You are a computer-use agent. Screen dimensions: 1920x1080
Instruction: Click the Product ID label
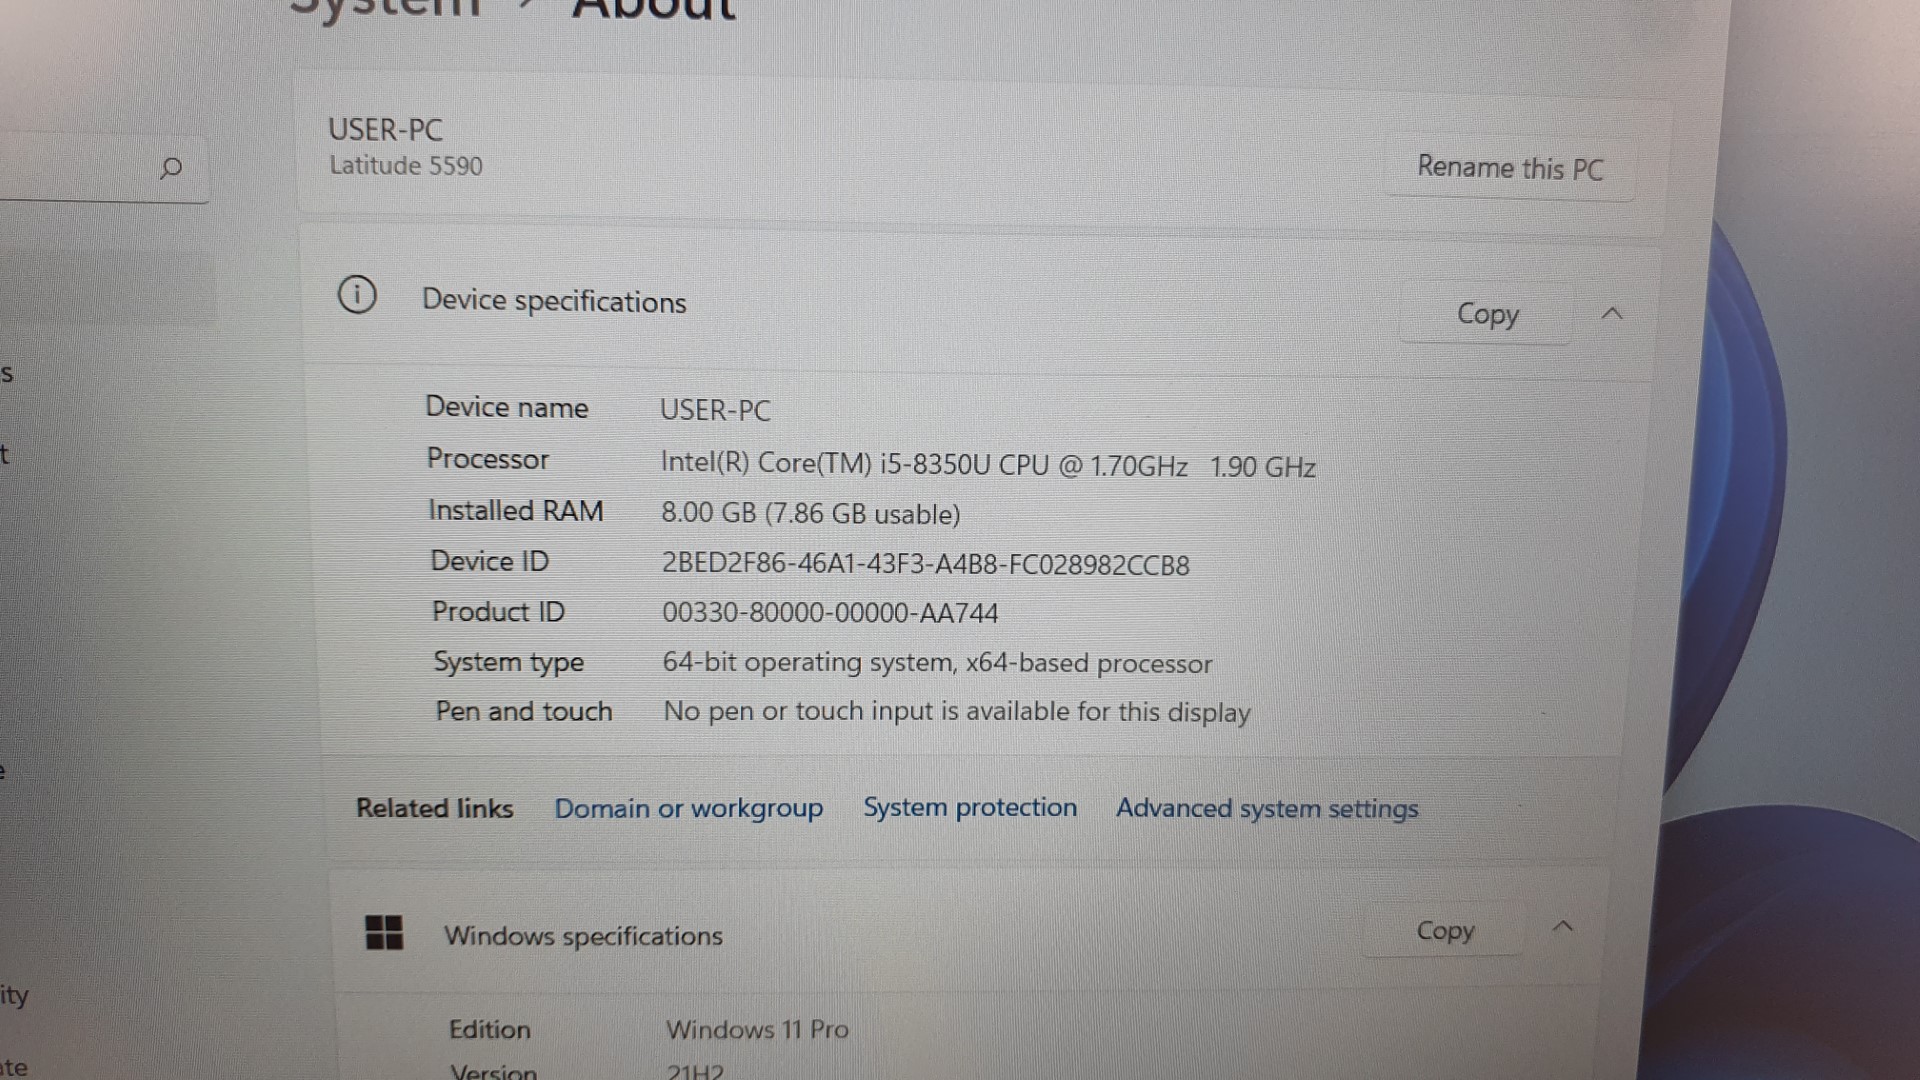(498, 612)
